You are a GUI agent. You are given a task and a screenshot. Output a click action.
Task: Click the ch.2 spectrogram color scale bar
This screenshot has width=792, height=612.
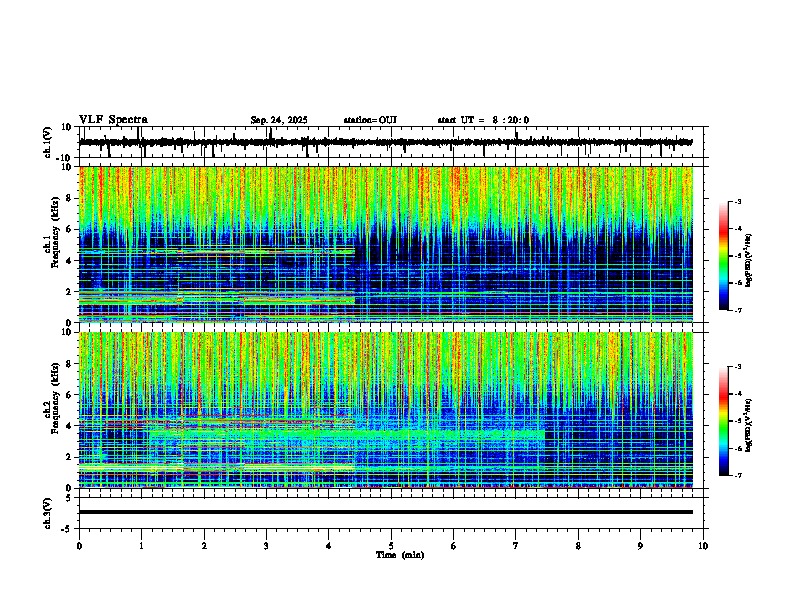[x=723, y=421]
